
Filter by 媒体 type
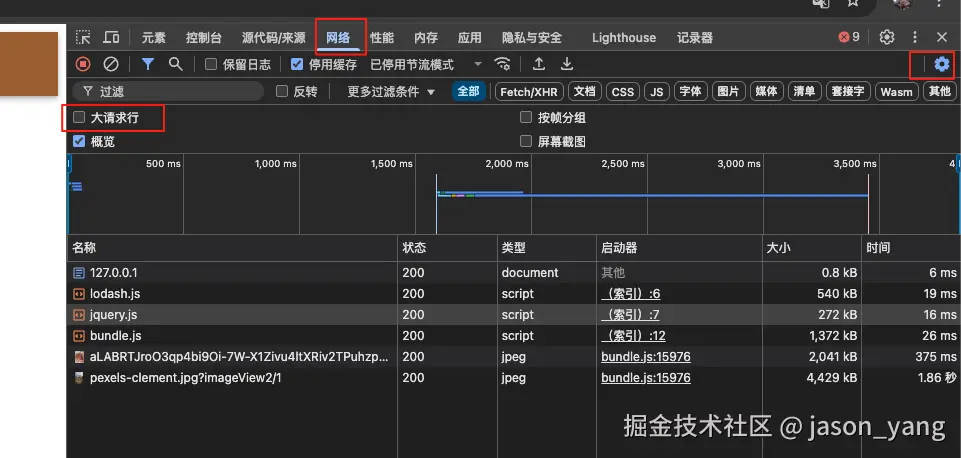click(766, 92)
